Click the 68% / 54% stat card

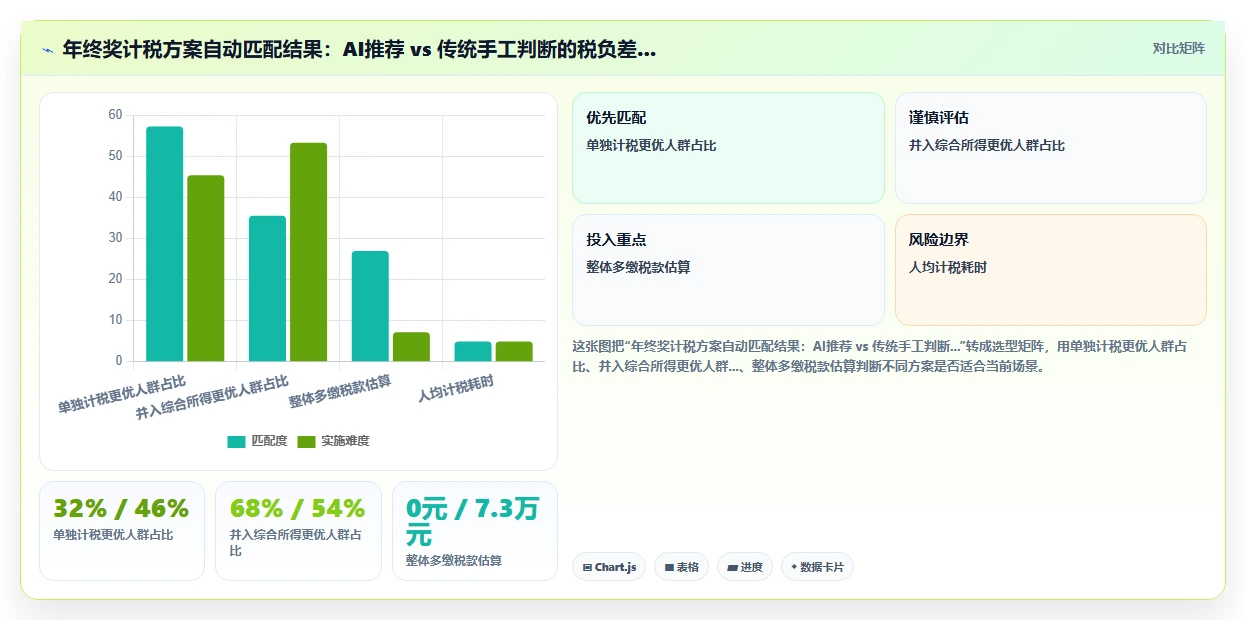click(298, 531)
